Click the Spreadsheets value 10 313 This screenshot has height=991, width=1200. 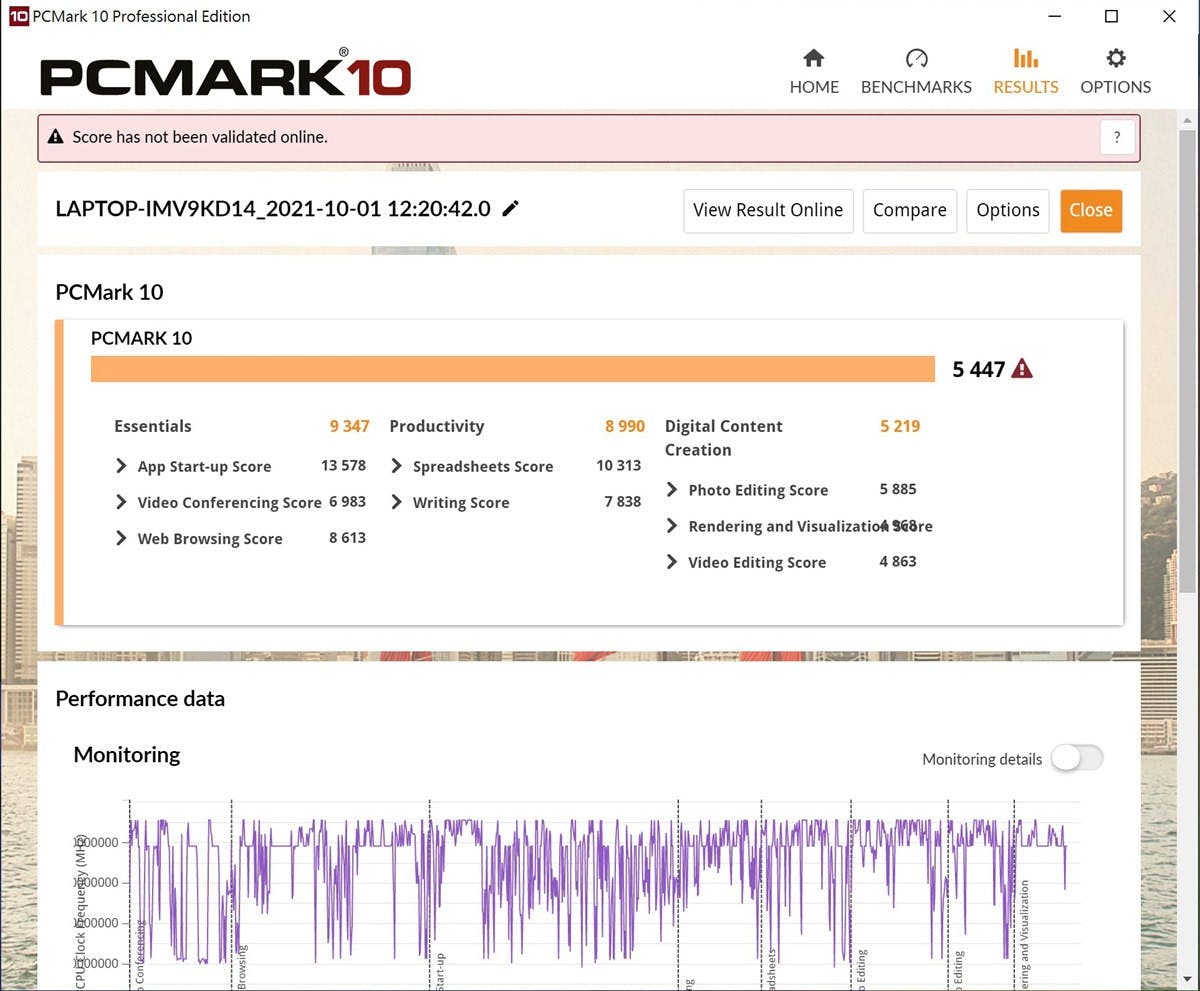tap(619, 465)
